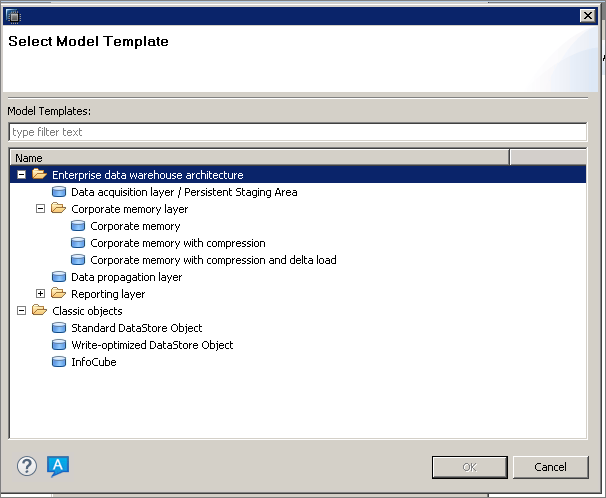Select Corporate memory with compression and delta load

(213, 260)
